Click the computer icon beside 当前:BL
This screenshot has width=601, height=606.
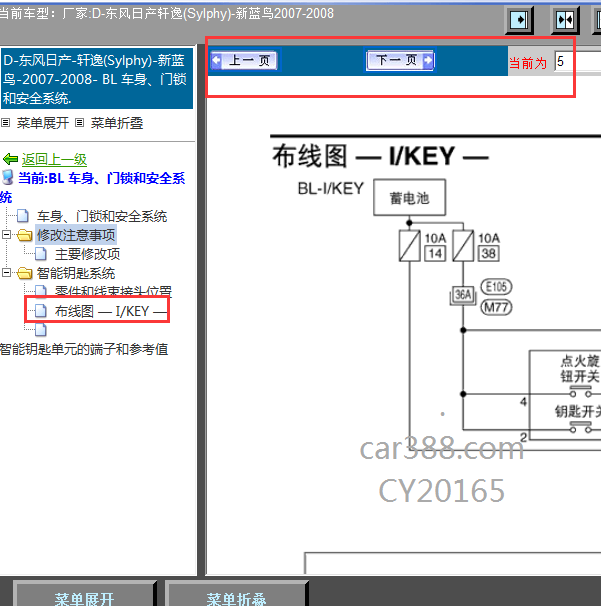pyautogui.click(x=7, y=177)
